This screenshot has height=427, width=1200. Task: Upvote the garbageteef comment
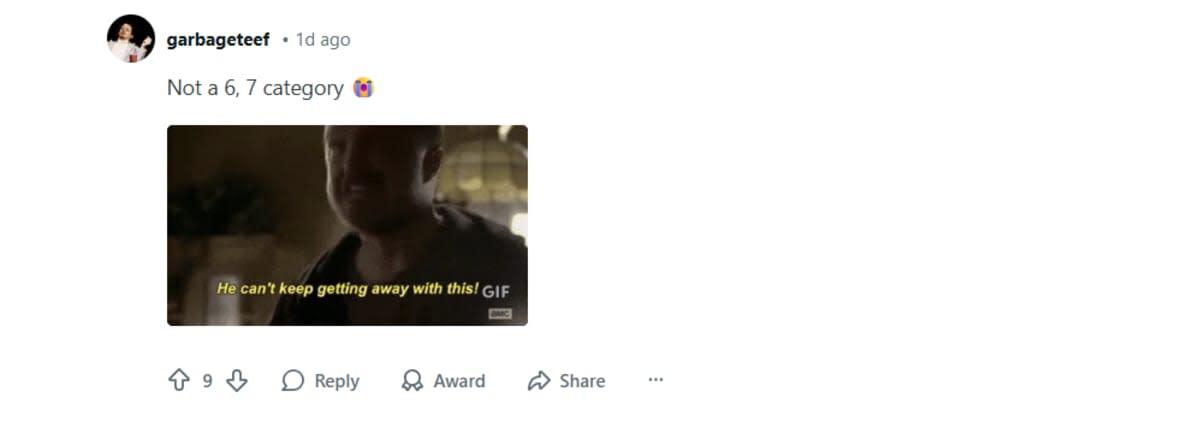(178, 381)
